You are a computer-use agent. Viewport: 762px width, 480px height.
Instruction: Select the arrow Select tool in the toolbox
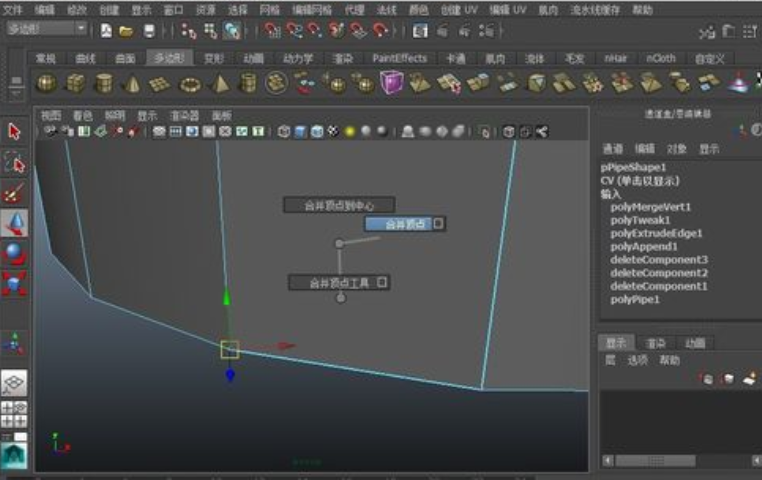point(14,131)
